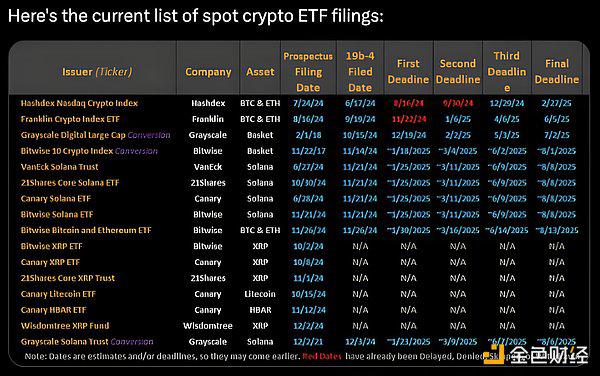The image size is (600, 376).
Task: Select the Wisdomtree XRP Fund entry
Action: point(65,326)
